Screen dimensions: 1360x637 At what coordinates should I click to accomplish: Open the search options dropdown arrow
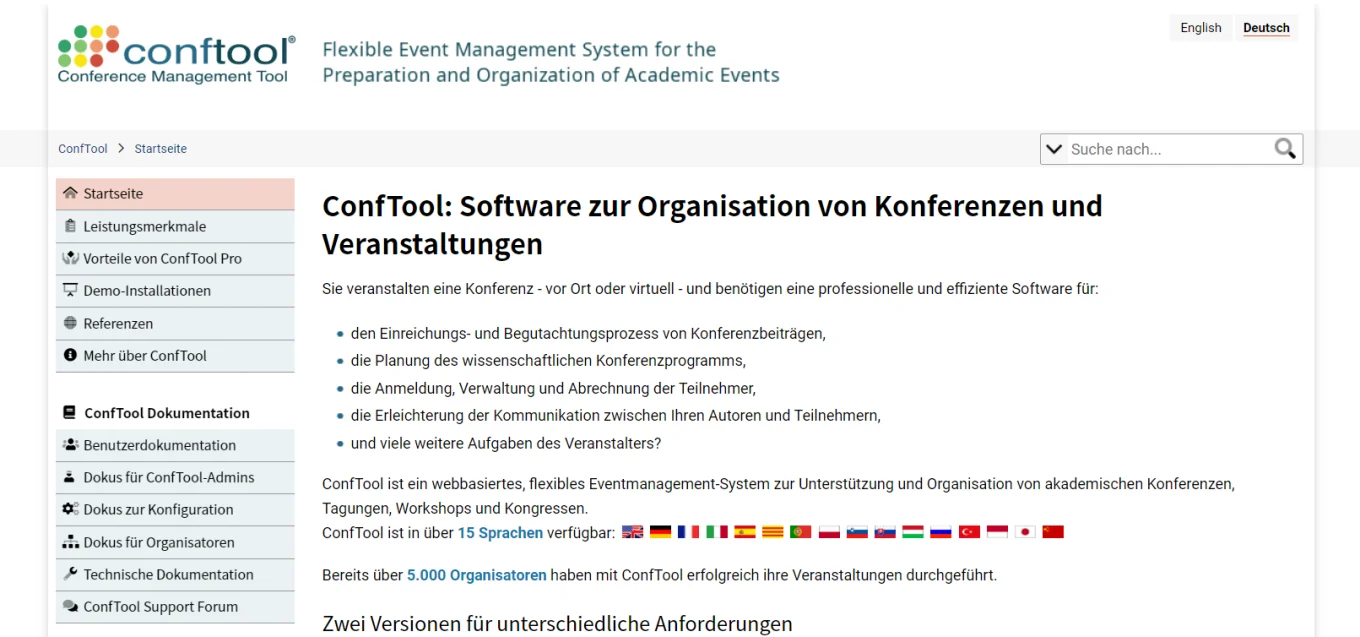1053,149
